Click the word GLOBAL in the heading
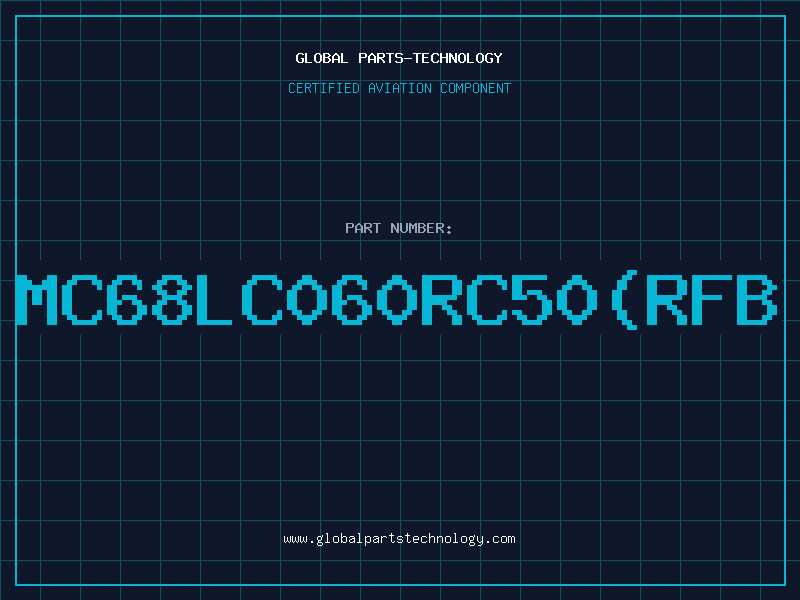This screenshot has width=800, height=600. point(322,58)
